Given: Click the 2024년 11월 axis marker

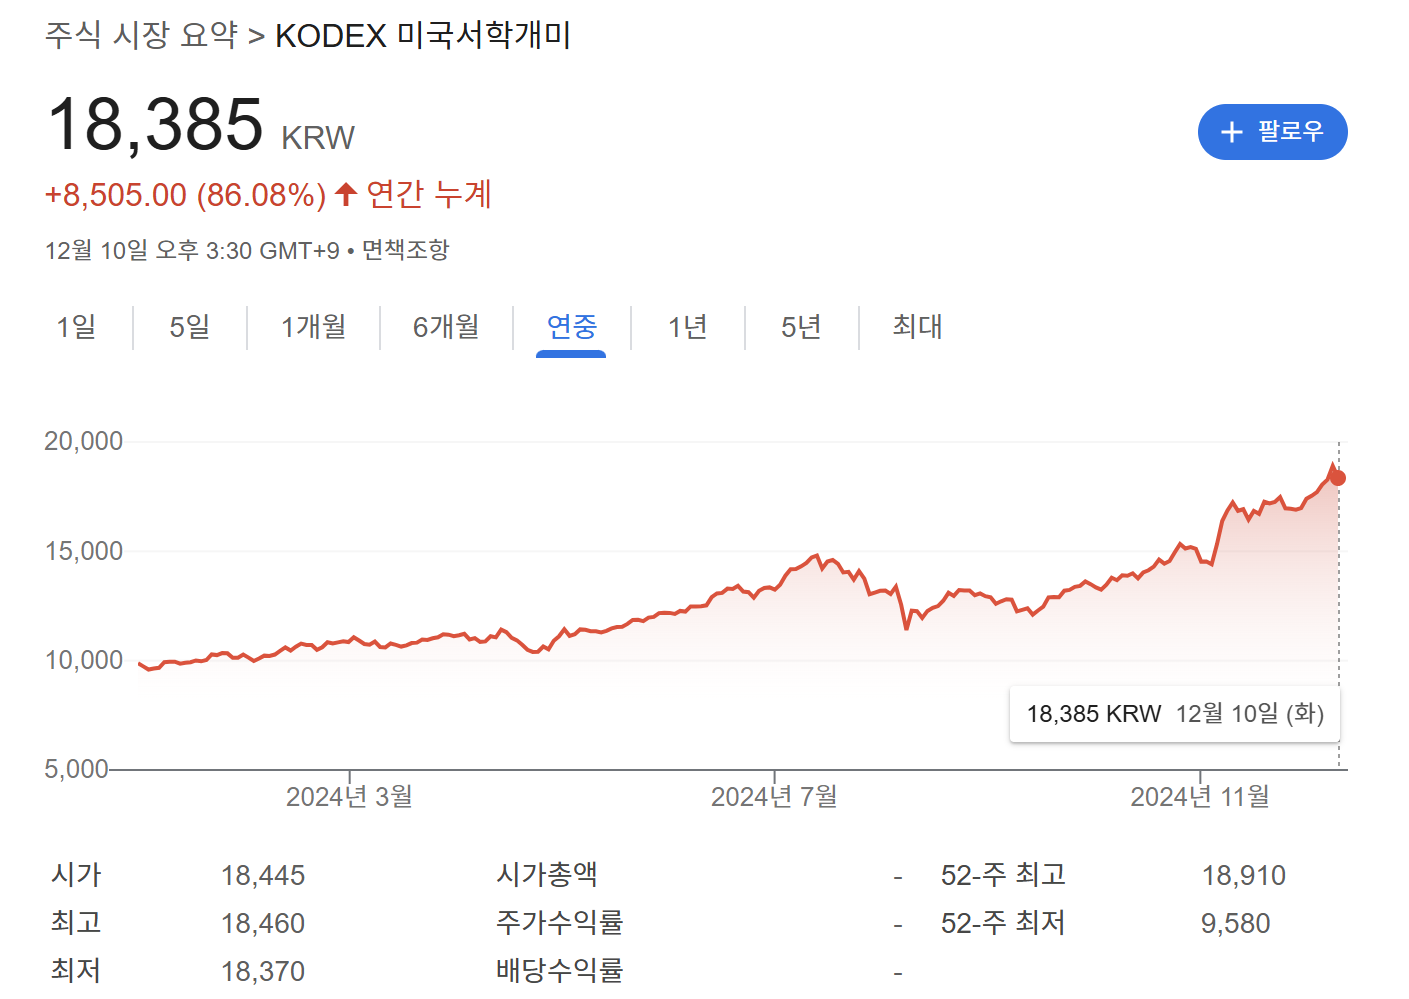Looking at the screenshot, I should pos(1200,796).
